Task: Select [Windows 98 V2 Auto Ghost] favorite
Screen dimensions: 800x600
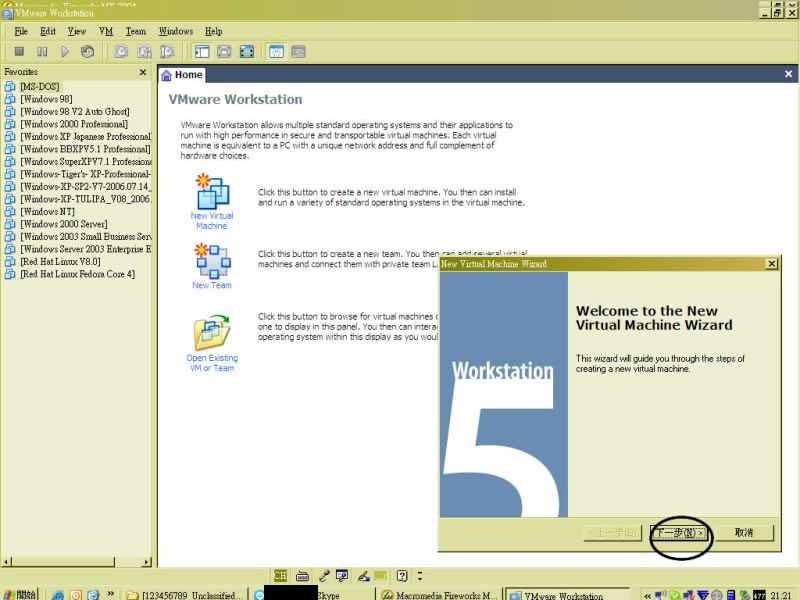Action: 74,112
